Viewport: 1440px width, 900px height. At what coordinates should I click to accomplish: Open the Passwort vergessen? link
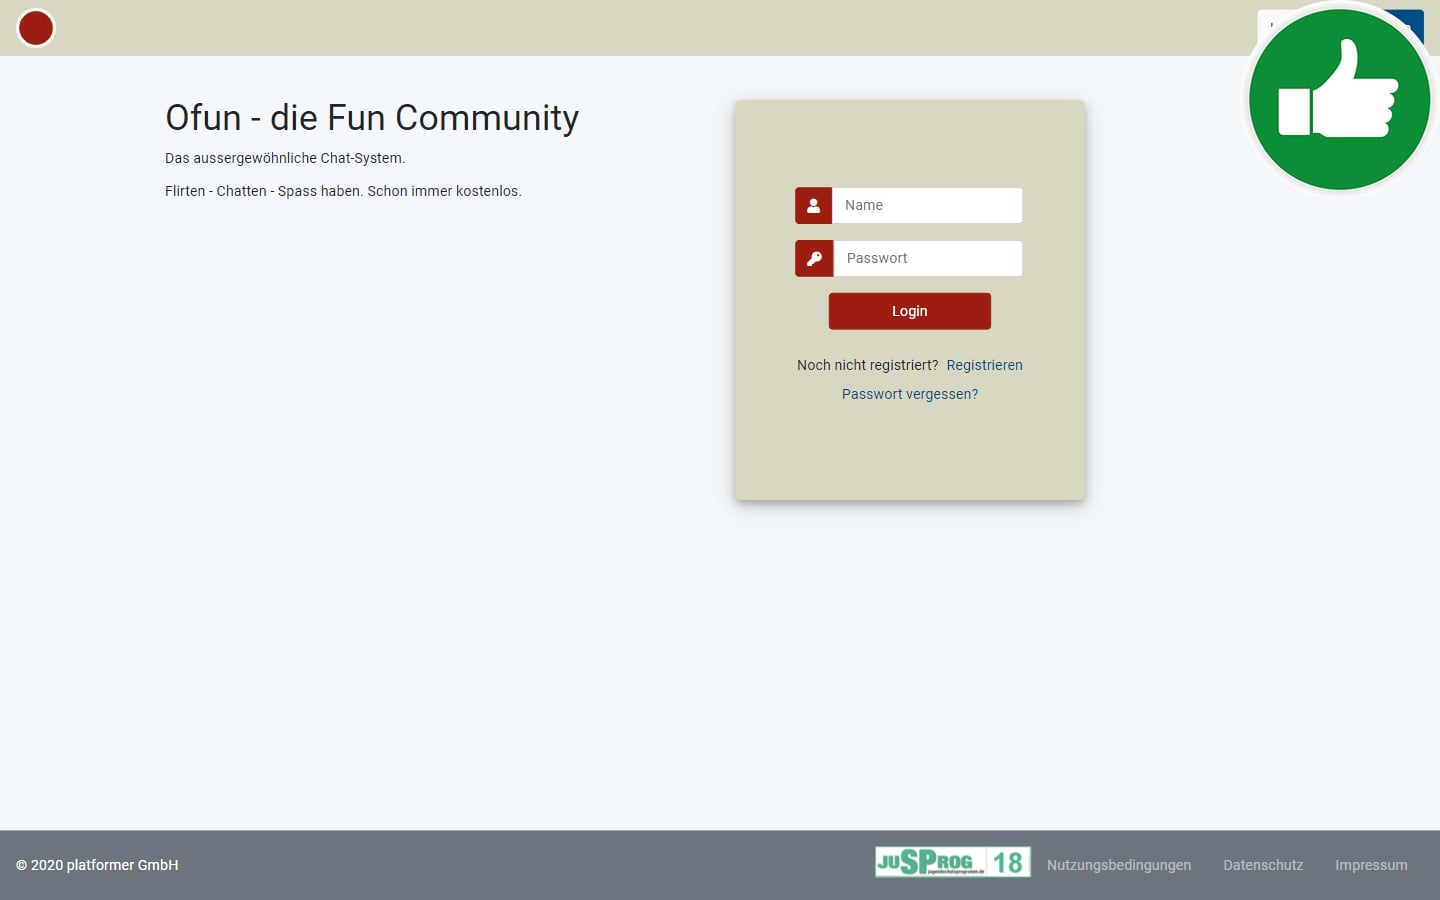(x=909, y=395)
